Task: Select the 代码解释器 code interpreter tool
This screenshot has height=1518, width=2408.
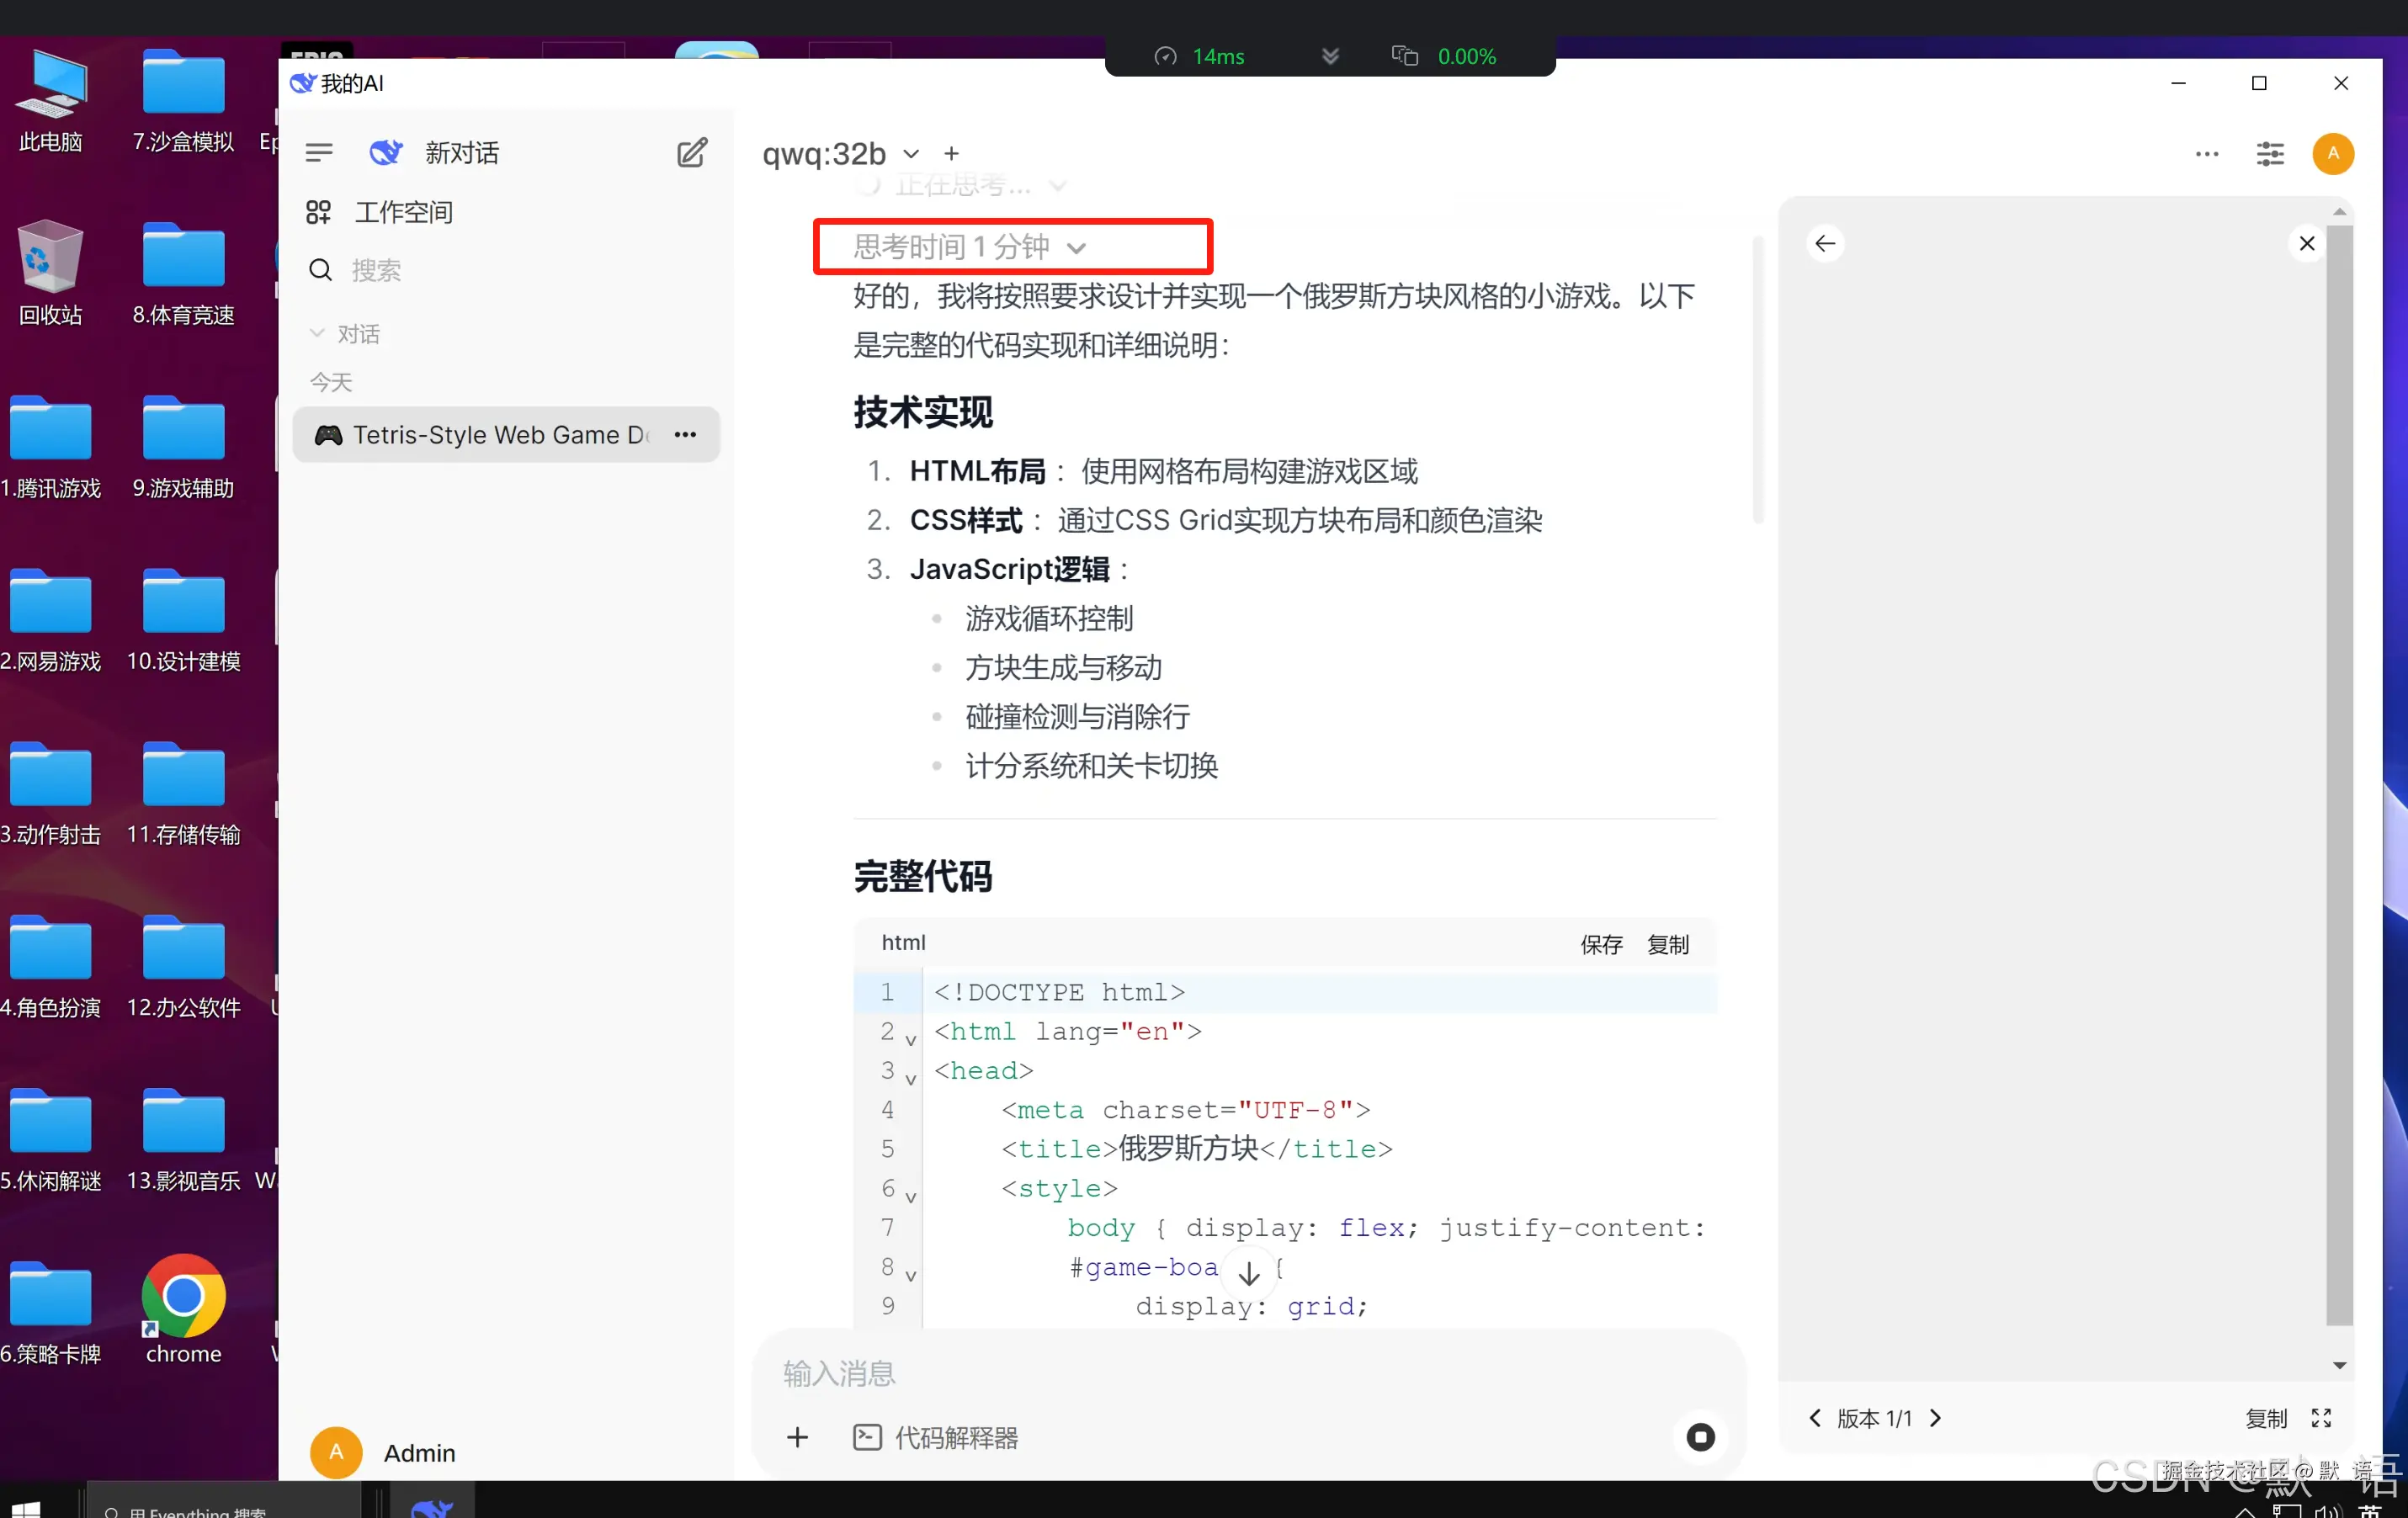Action: [936, 1437]
